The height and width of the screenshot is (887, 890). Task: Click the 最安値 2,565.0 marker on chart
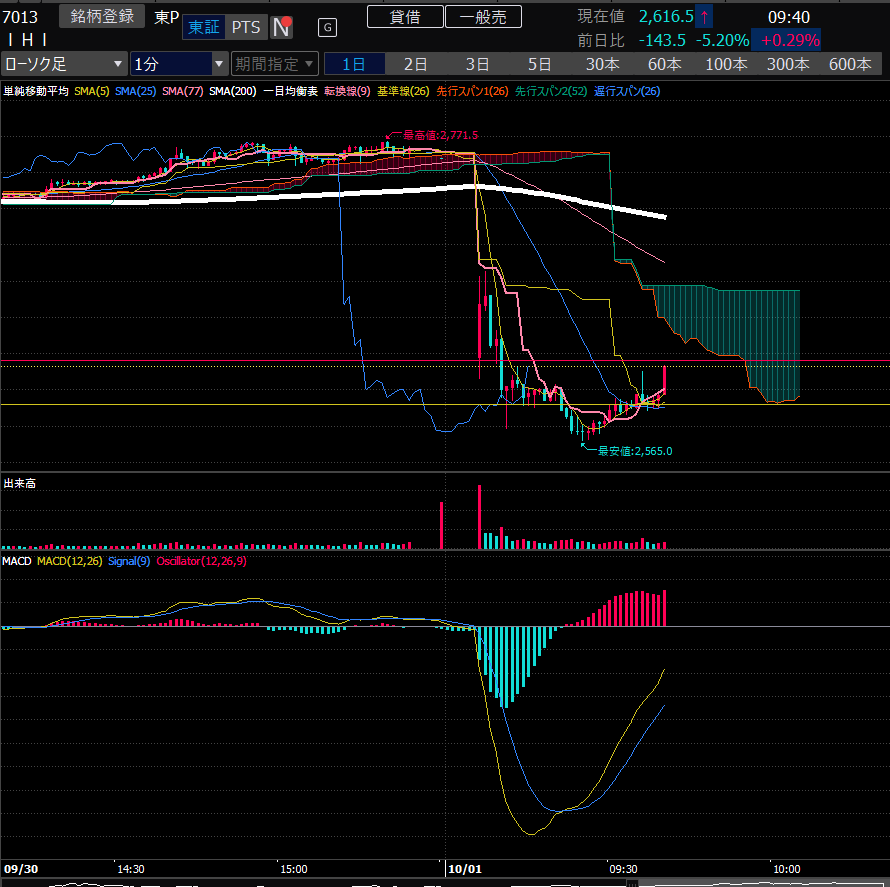tap(634, 451)
